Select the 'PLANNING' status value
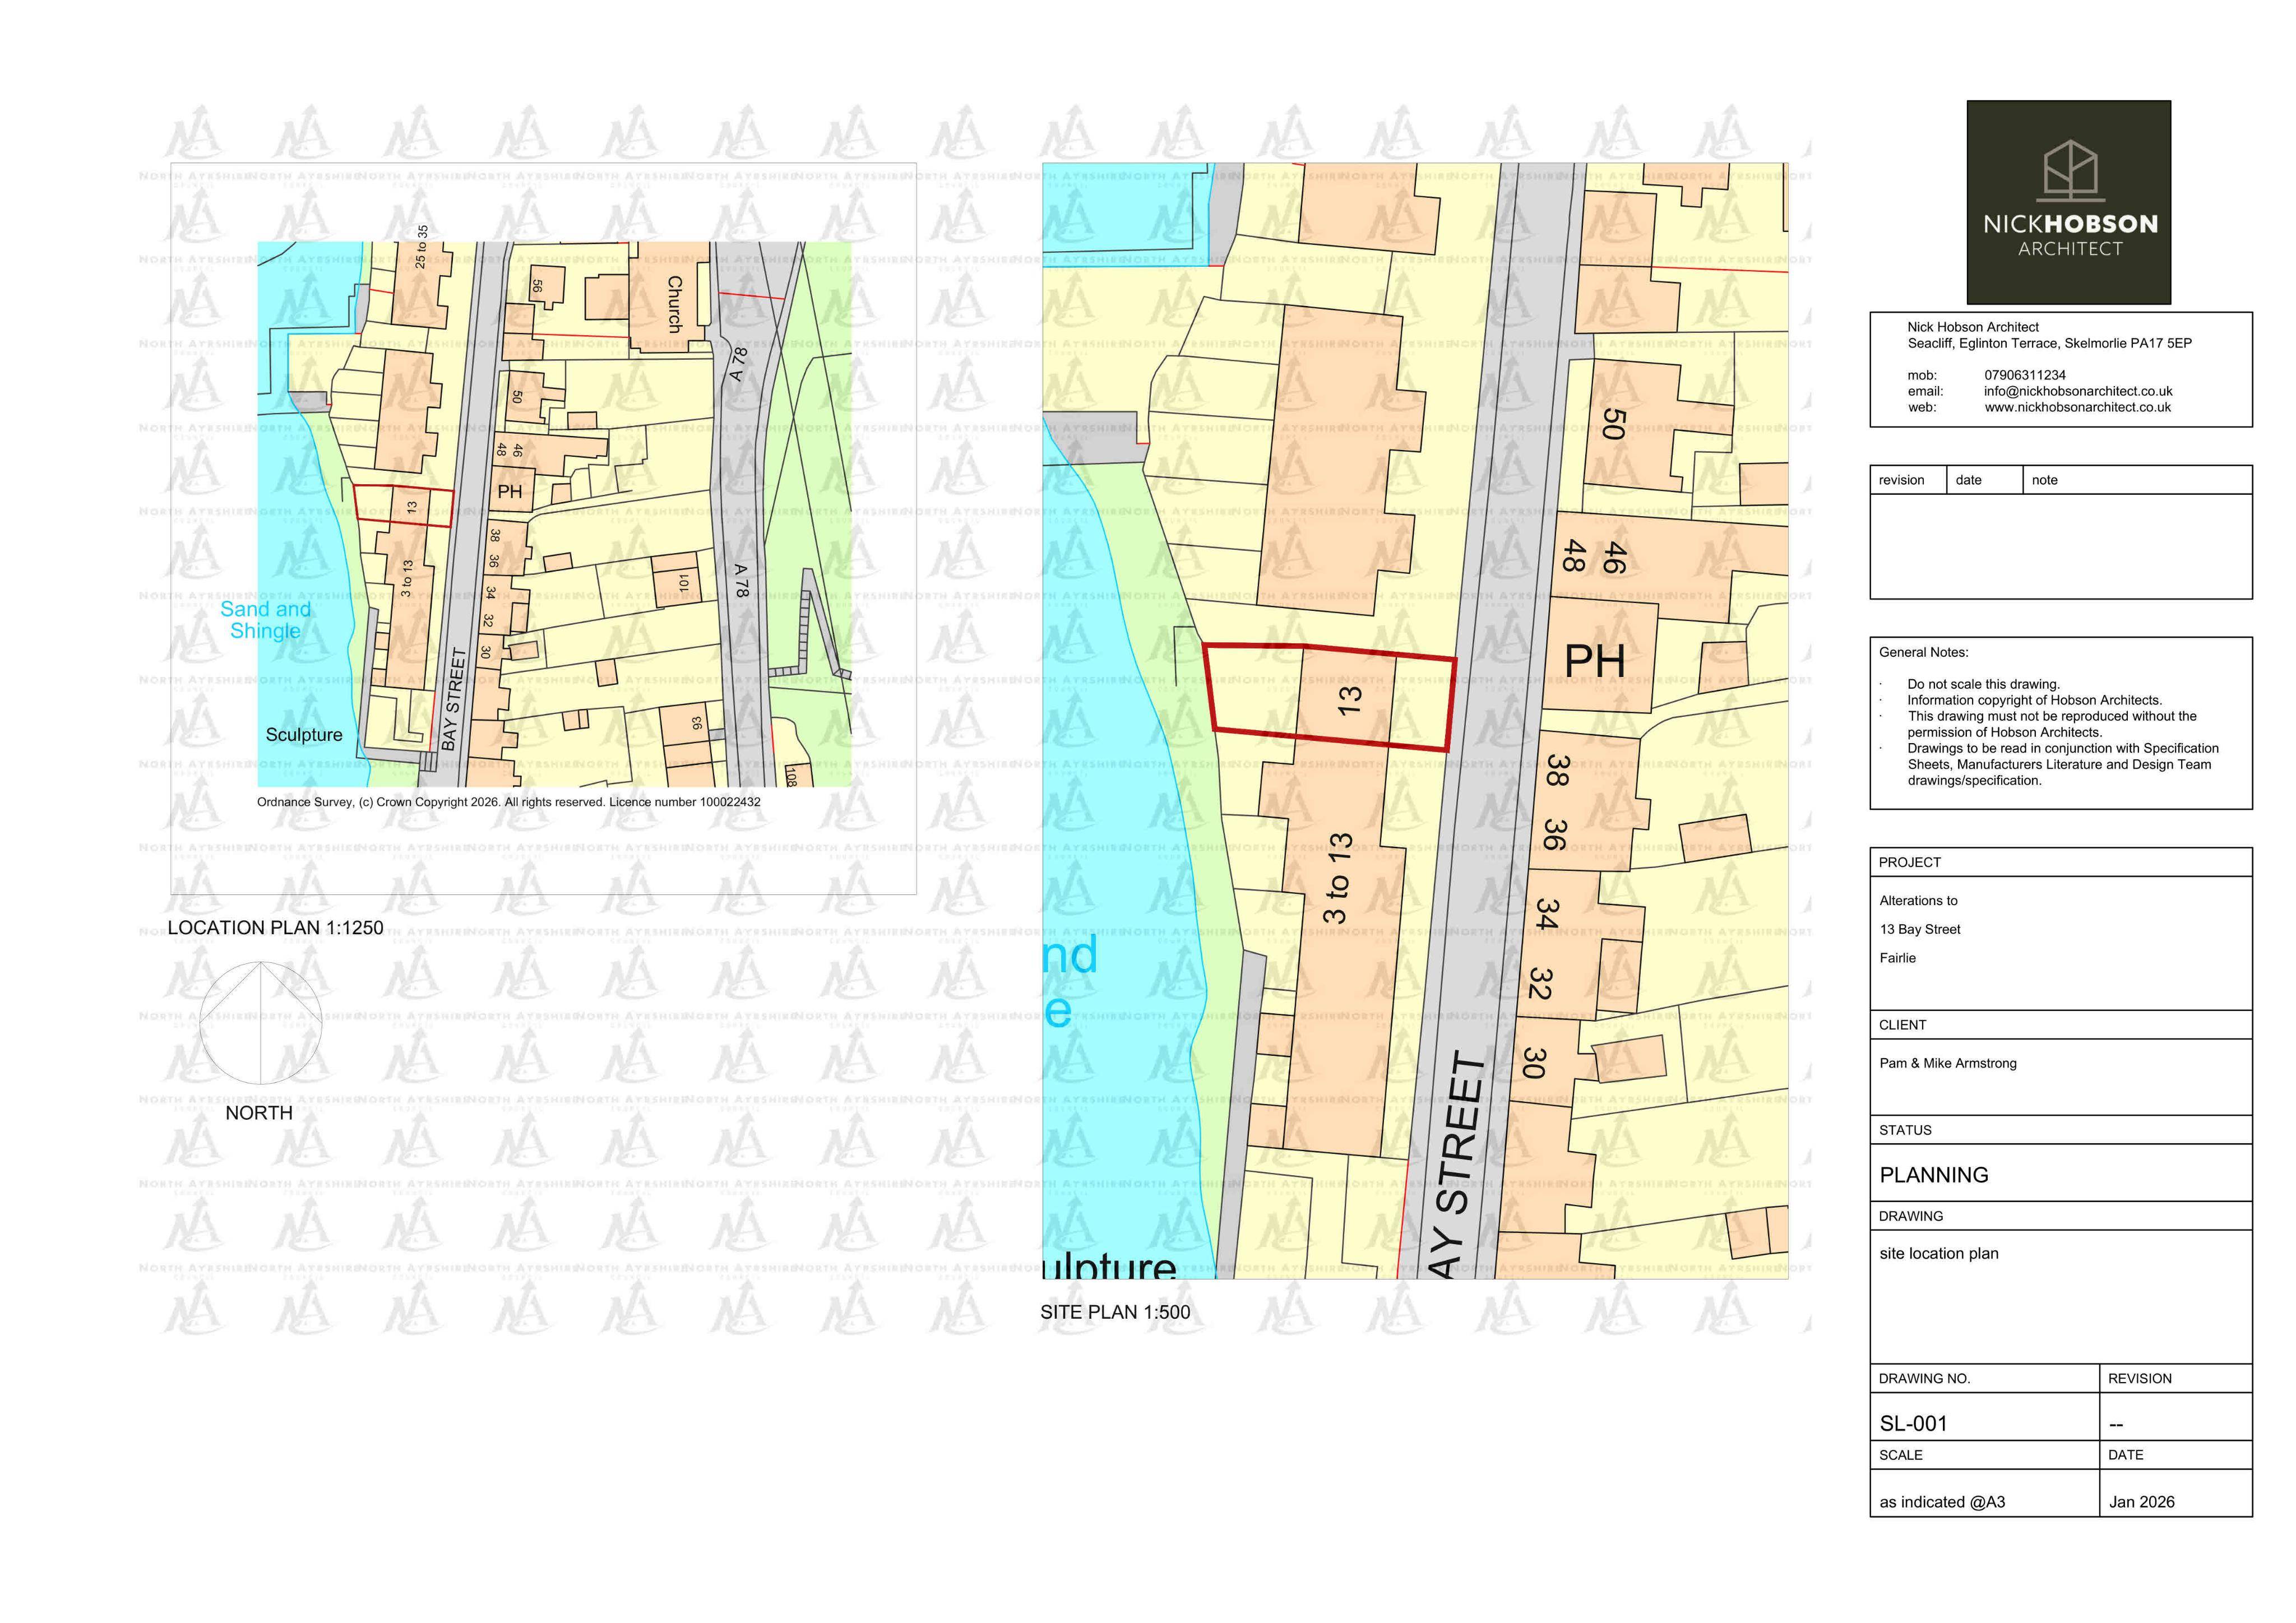 (x=1933, y=1175)
